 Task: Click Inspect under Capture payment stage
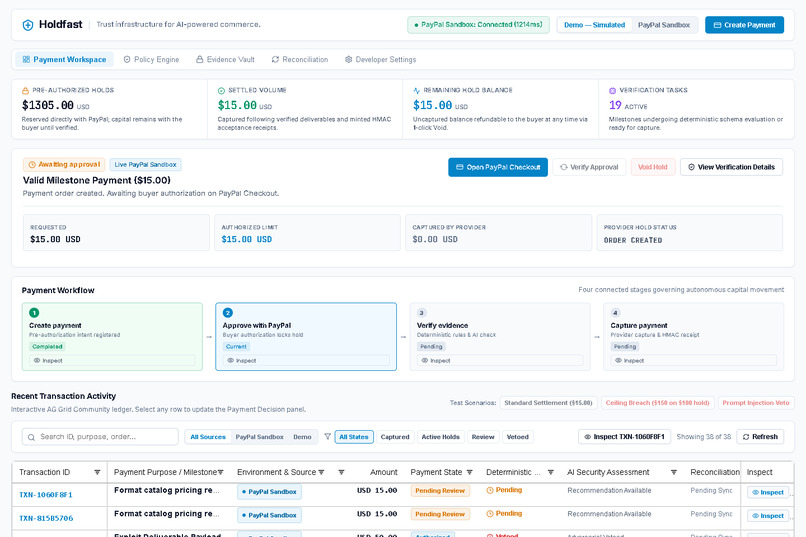(x=693, y=360)
